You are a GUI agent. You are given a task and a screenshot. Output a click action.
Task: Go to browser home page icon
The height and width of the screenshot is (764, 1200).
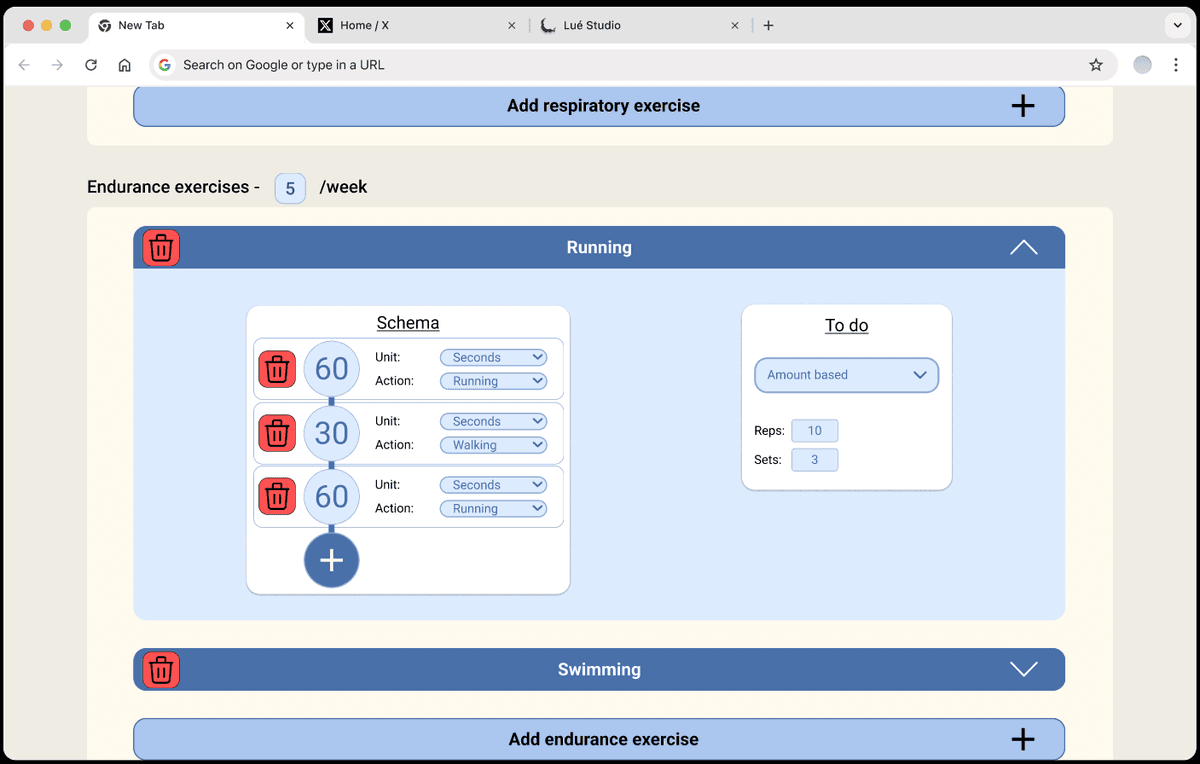tap(124, 65)
